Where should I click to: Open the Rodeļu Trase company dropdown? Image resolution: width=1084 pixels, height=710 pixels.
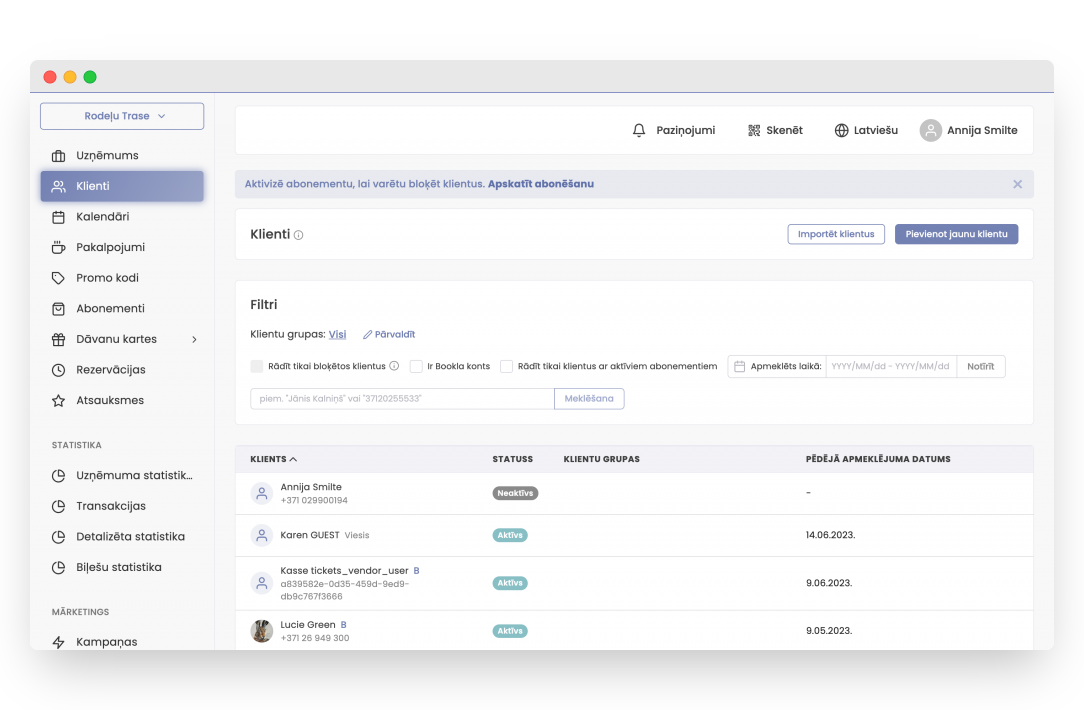tap(122, 116)
